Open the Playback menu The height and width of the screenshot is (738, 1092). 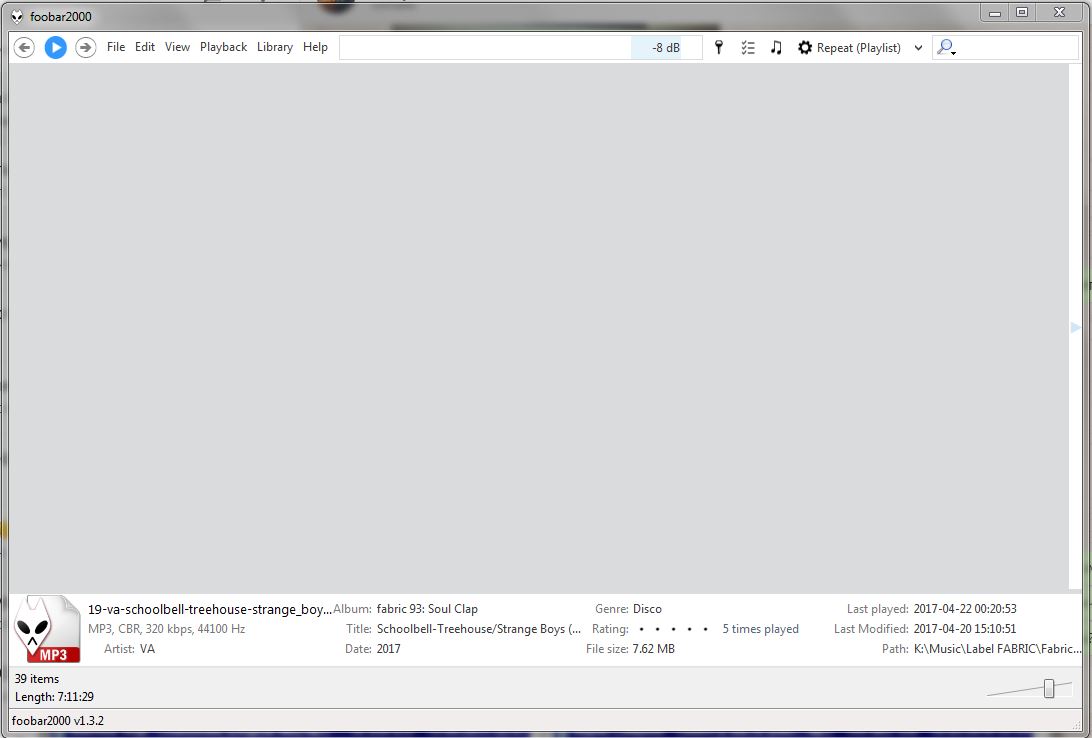coord(224,47)
